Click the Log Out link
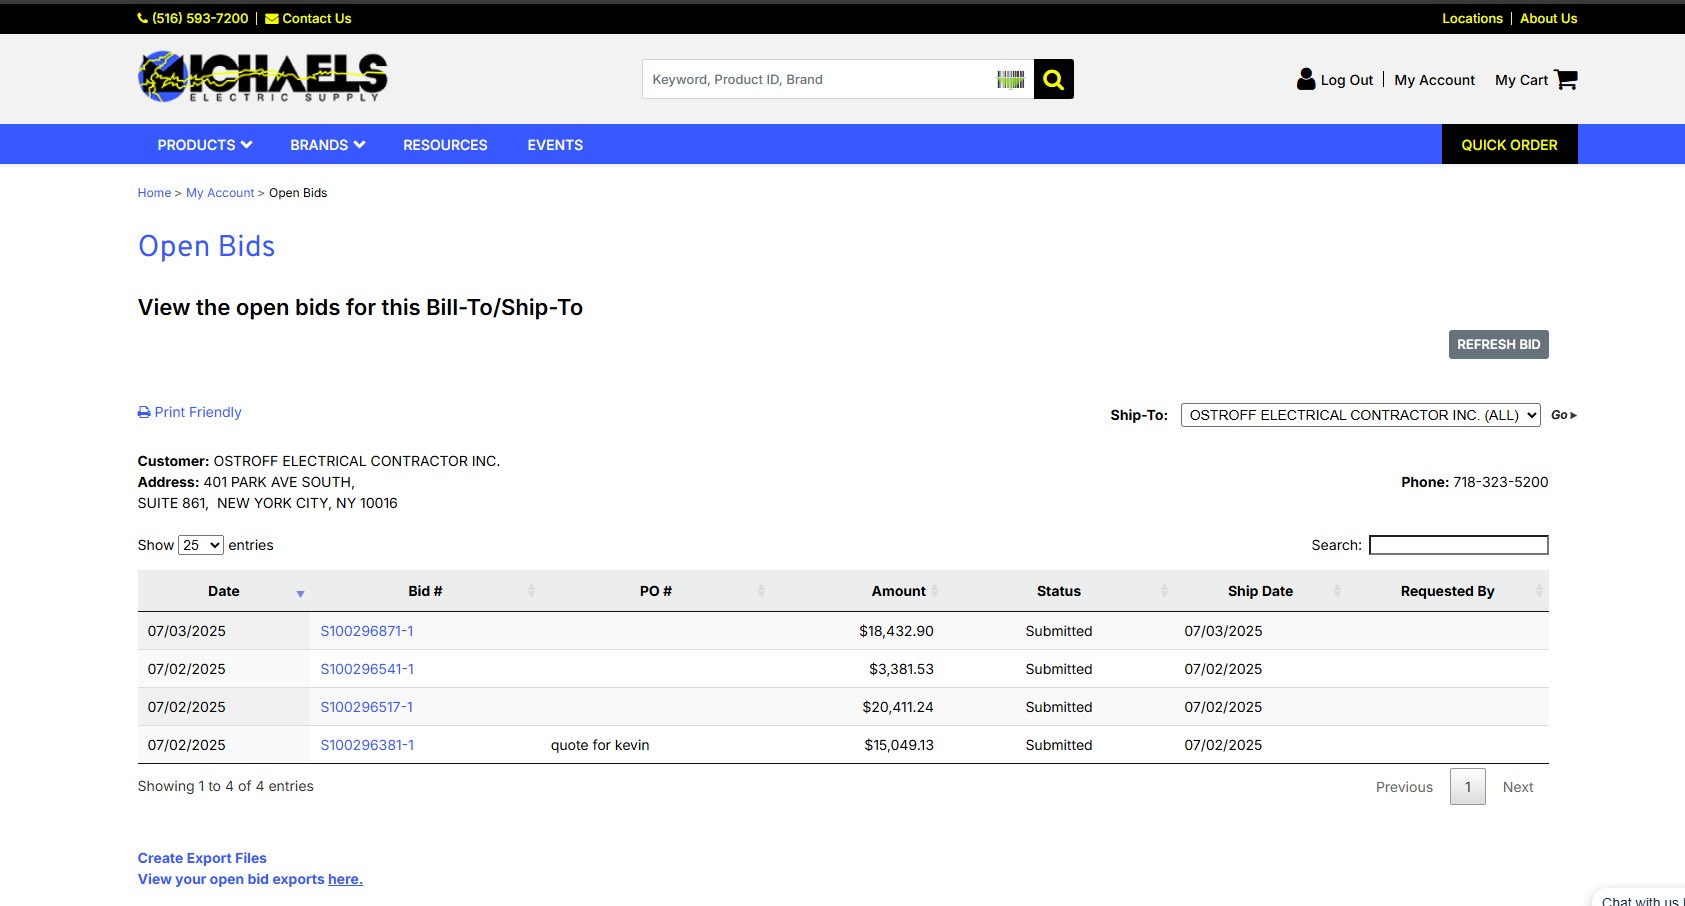The width and height of the screenshot is (1685, 906). [1347, 80]
